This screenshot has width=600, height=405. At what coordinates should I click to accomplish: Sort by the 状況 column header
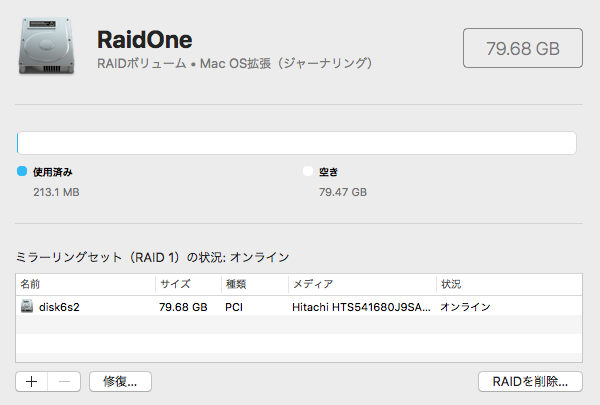click(509, 284)
